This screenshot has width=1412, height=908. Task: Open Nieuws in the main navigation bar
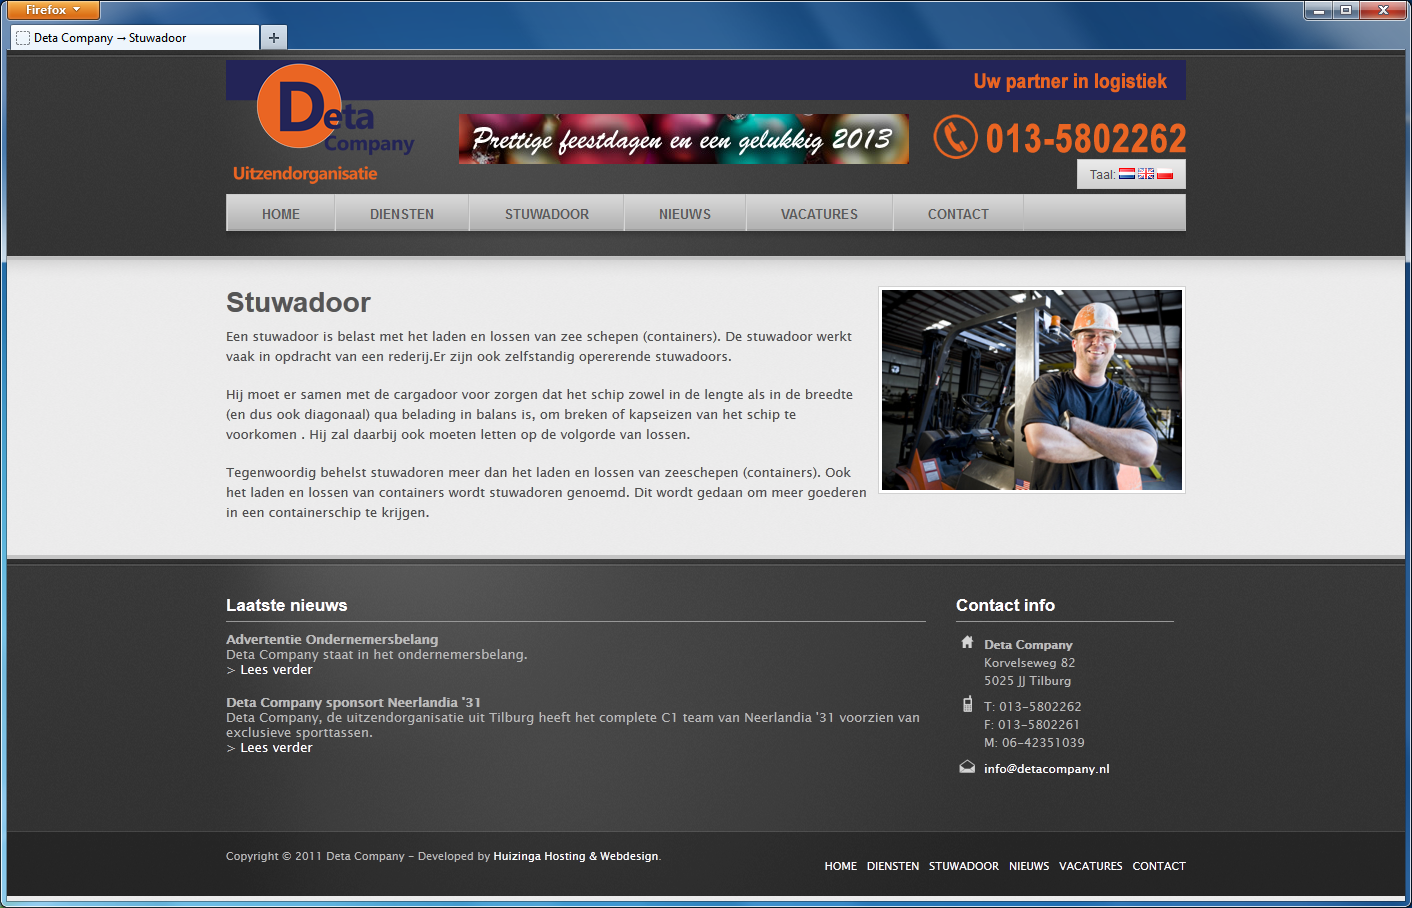(x=685, y=214)
